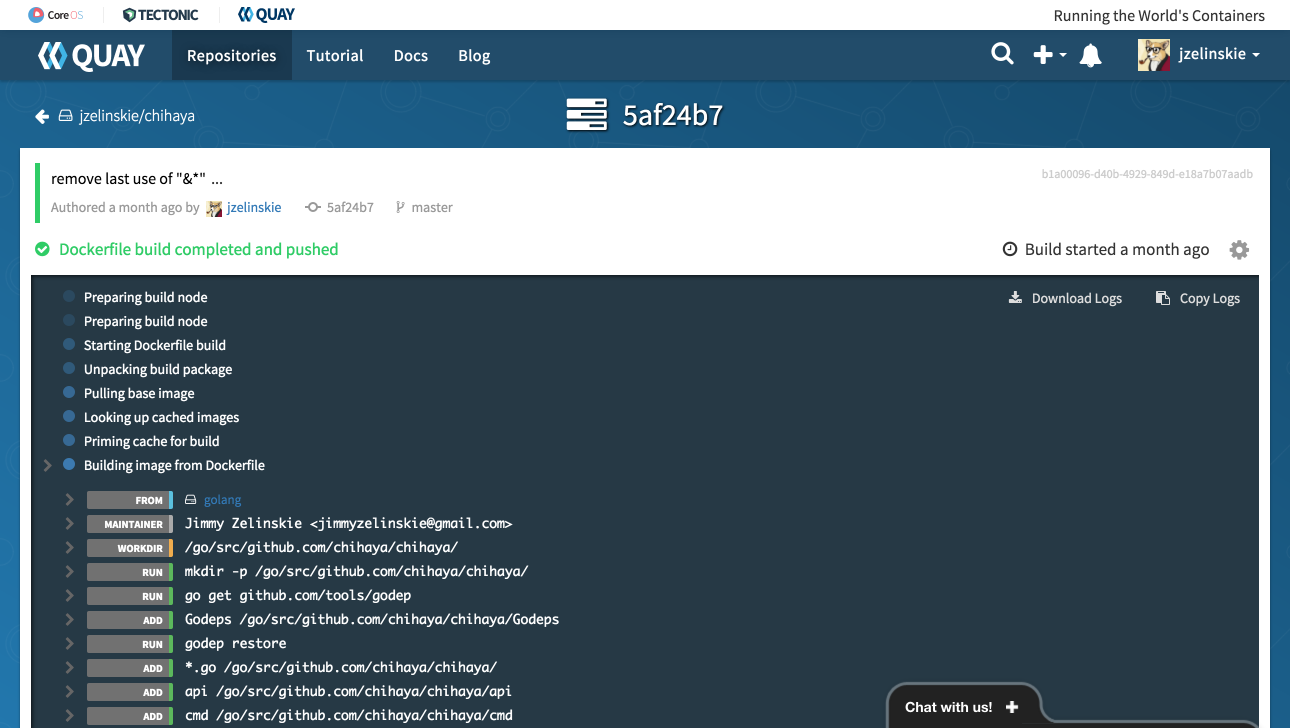Select the Pulling base image text
1290x728 pixels.
pyautogui.click(x=139, y=393)
